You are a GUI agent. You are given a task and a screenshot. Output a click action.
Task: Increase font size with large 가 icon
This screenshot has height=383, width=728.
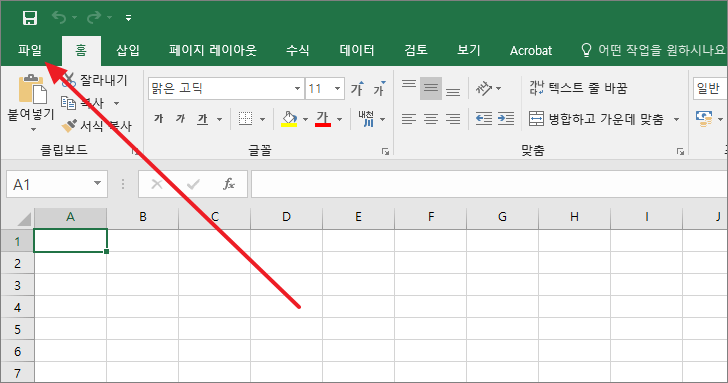coord(358,88)
